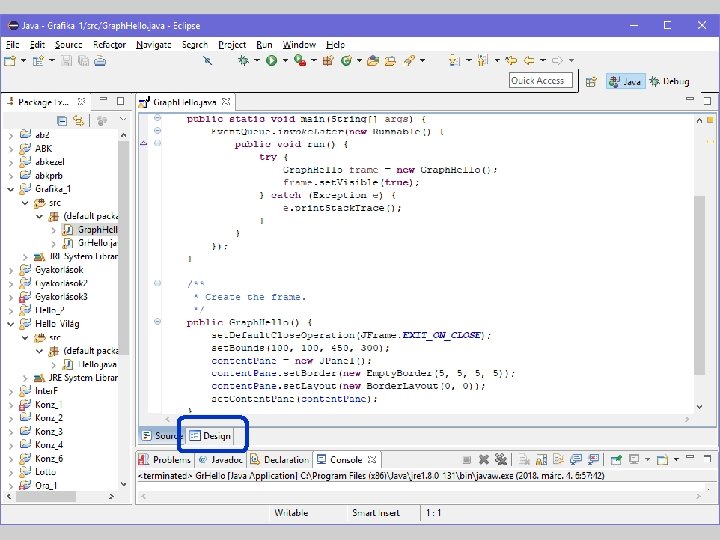Switch to the Design tab
The height and width of the screenshot is (540, 720).
211,435
